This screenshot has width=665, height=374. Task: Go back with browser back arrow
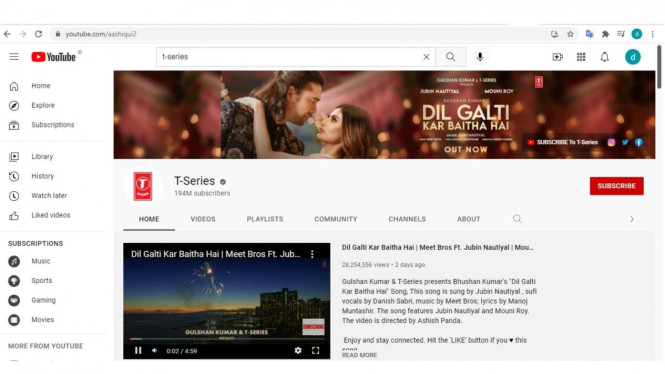[x=7, y=34]
